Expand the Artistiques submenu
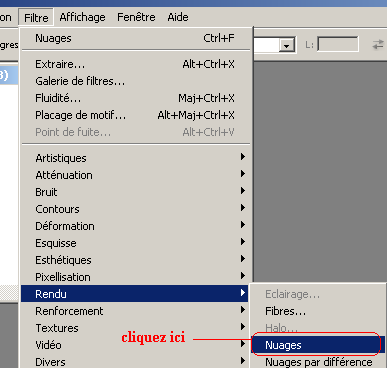The height and width of the screenshot is (368, 387). 135,158
